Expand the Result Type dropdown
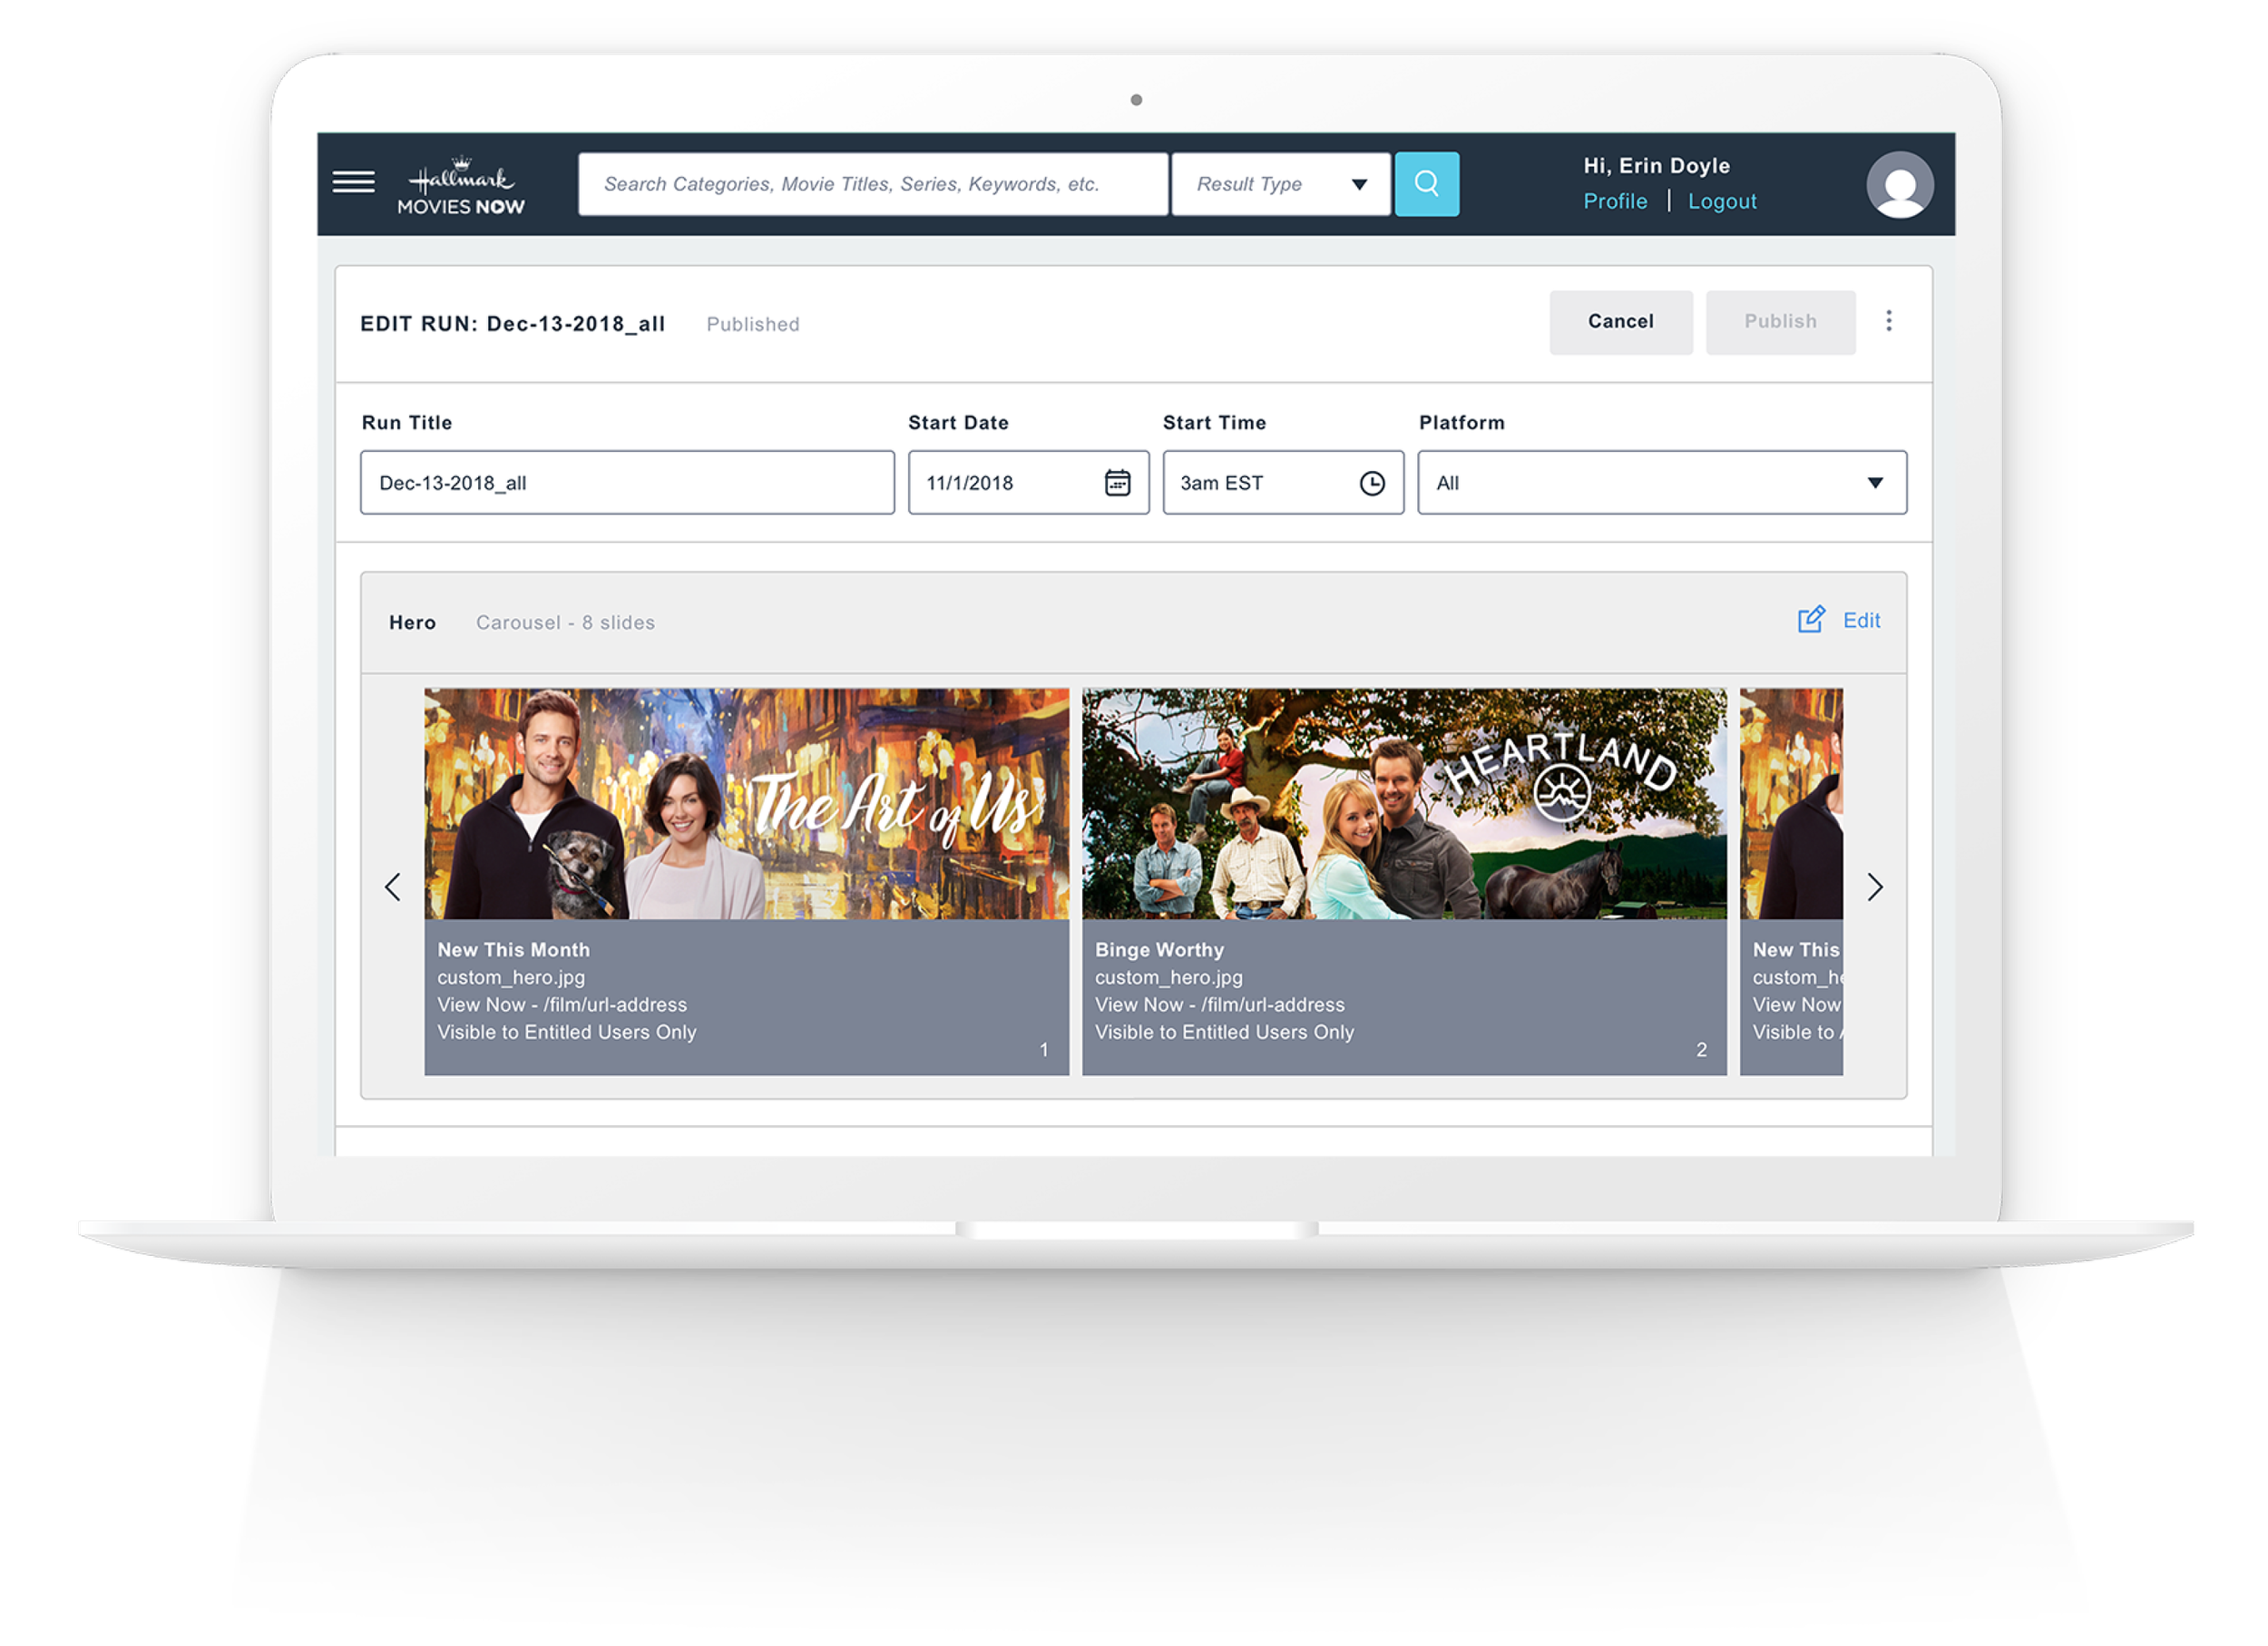 (x=1280, y=184)
